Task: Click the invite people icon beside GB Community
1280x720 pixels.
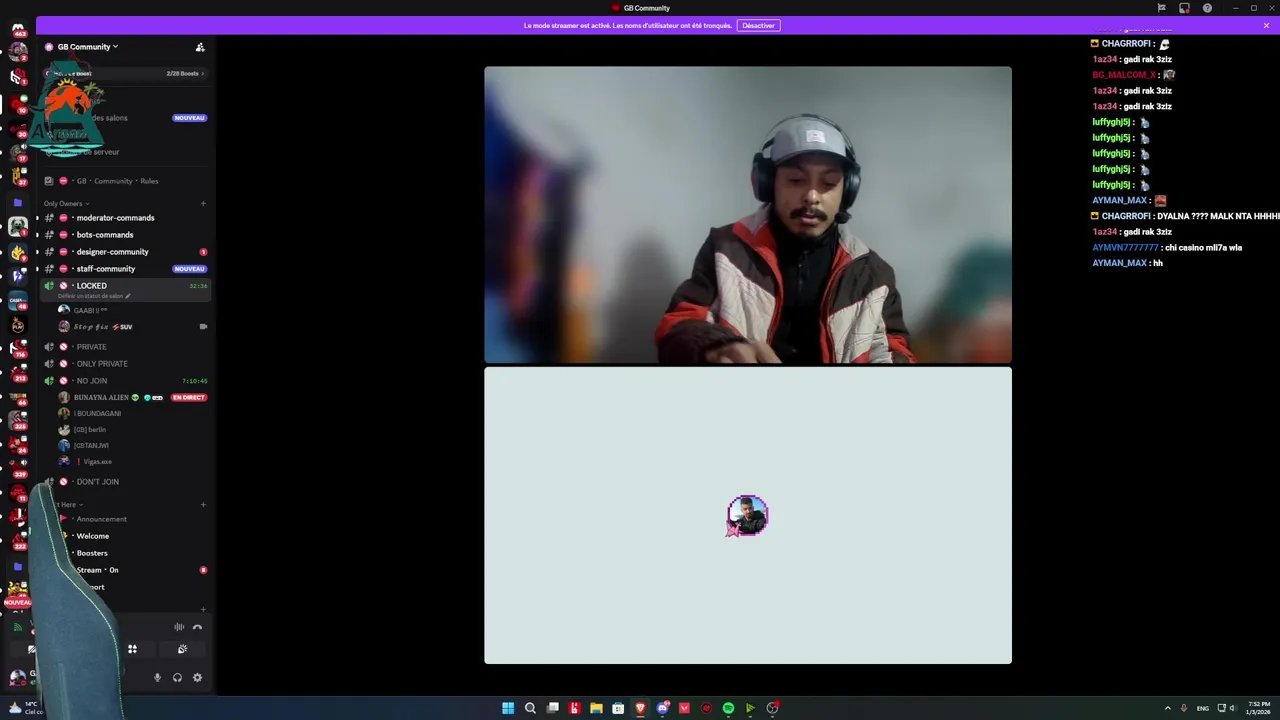Action: coord(200,47)
